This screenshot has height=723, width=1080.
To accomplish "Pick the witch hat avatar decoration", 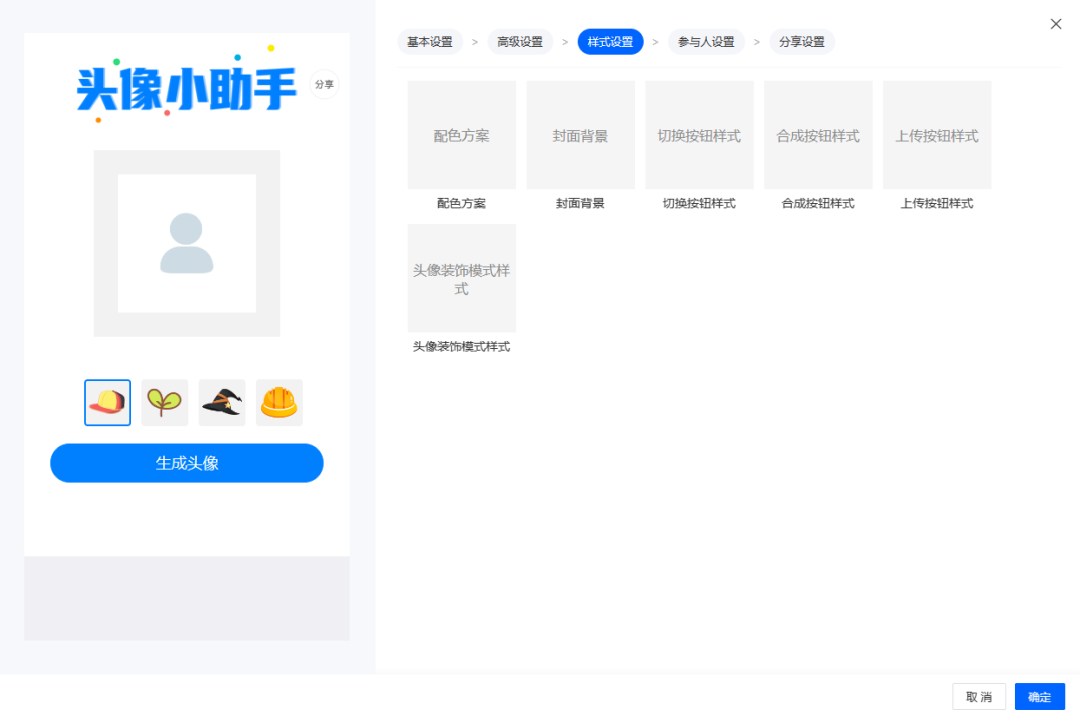I will pyautogui.click(x=222, y=402).
